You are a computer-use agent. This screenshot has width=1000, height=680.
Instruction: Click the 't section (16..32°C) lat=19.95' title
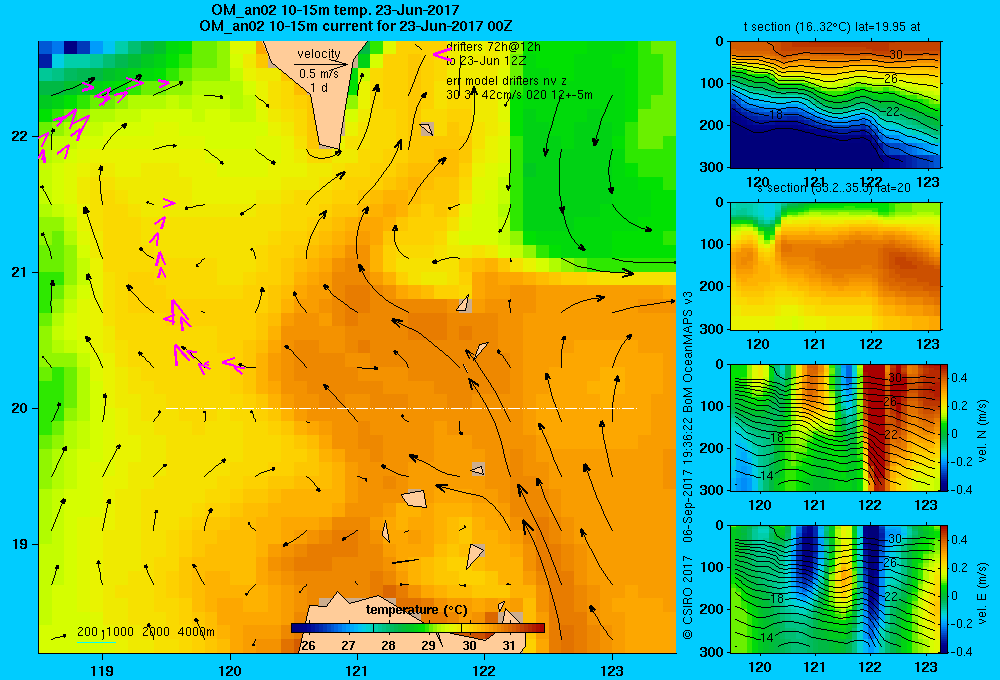pos(832,27)
